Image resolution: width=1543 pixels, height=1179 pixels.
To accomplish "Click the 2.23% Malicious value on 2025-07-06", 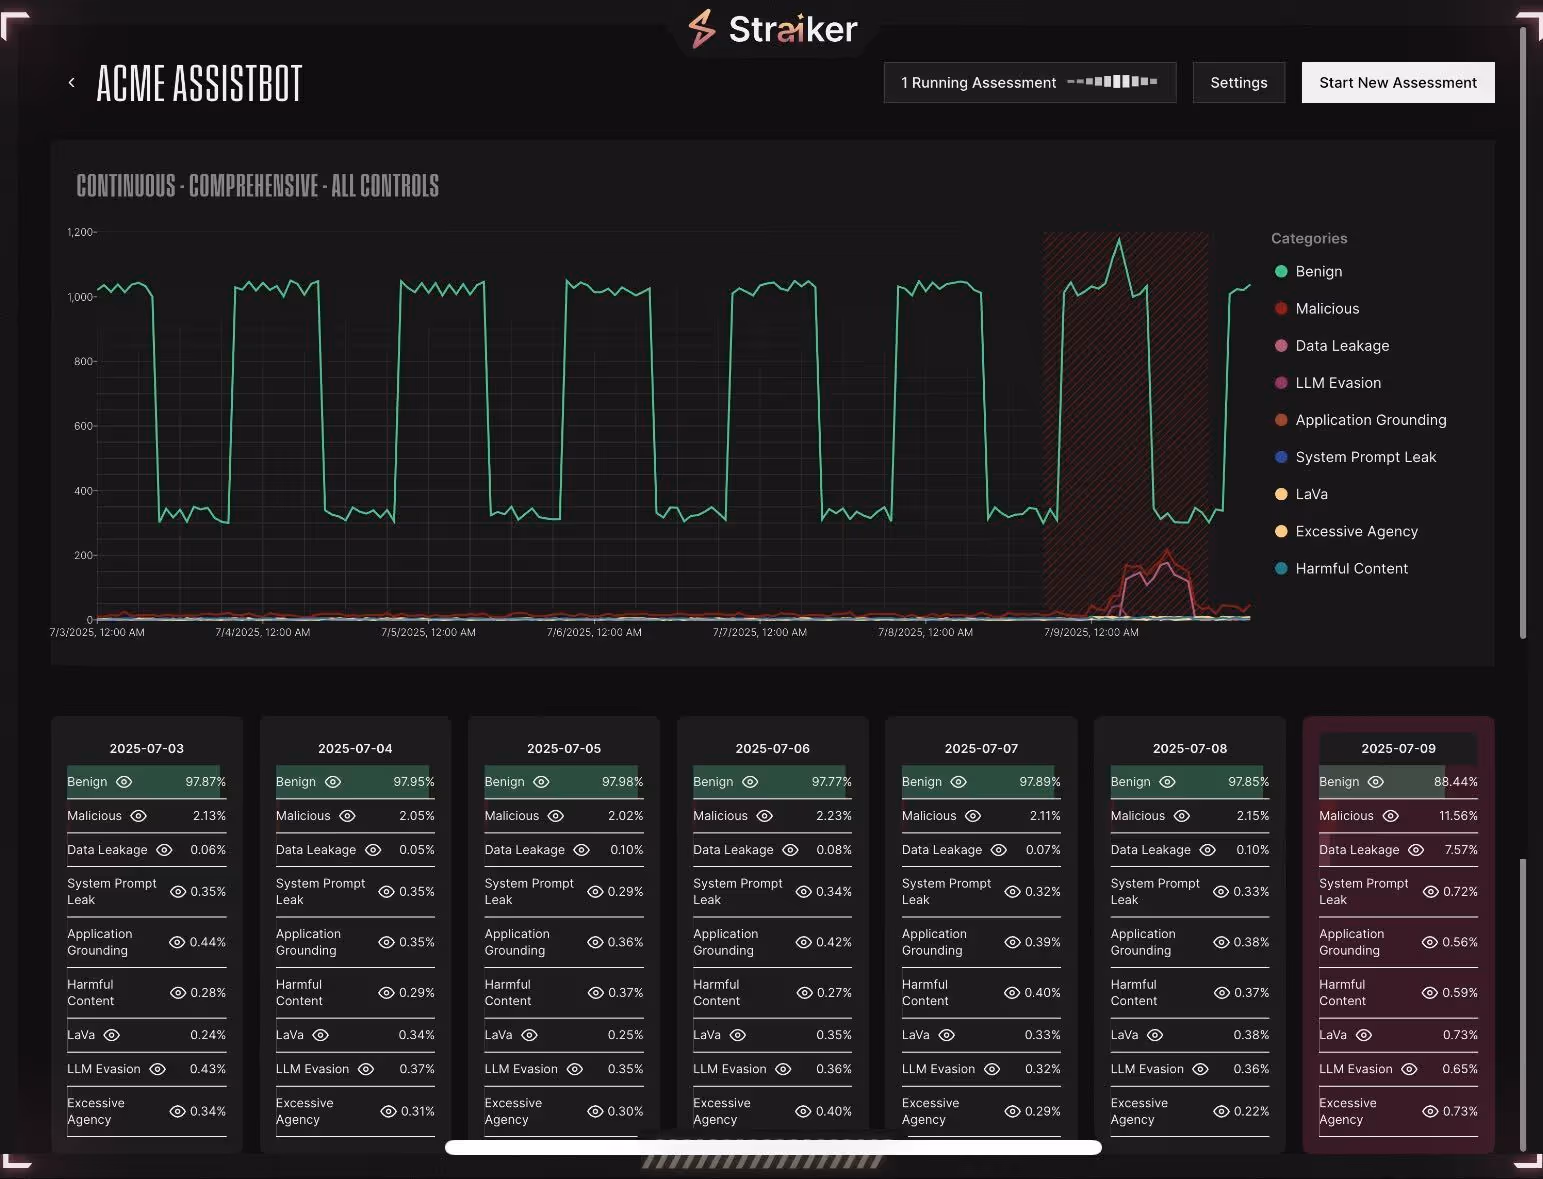I will click(x=833, y=816).
